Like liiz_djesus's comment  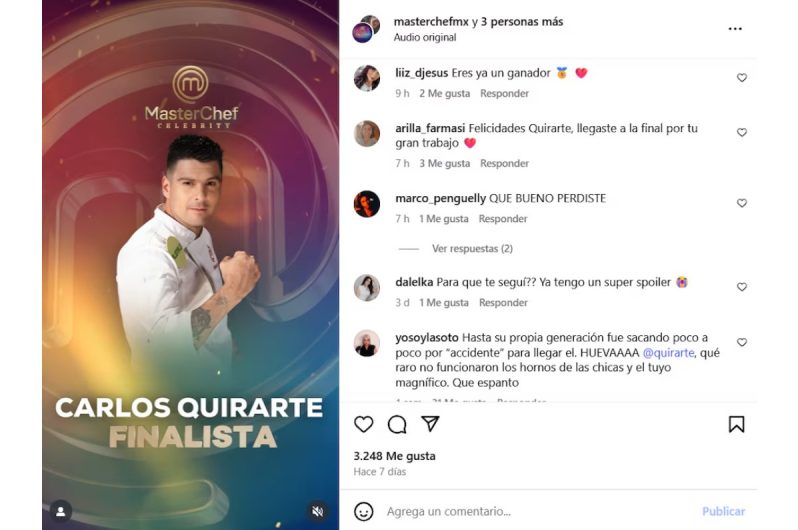tap(742, 77)
